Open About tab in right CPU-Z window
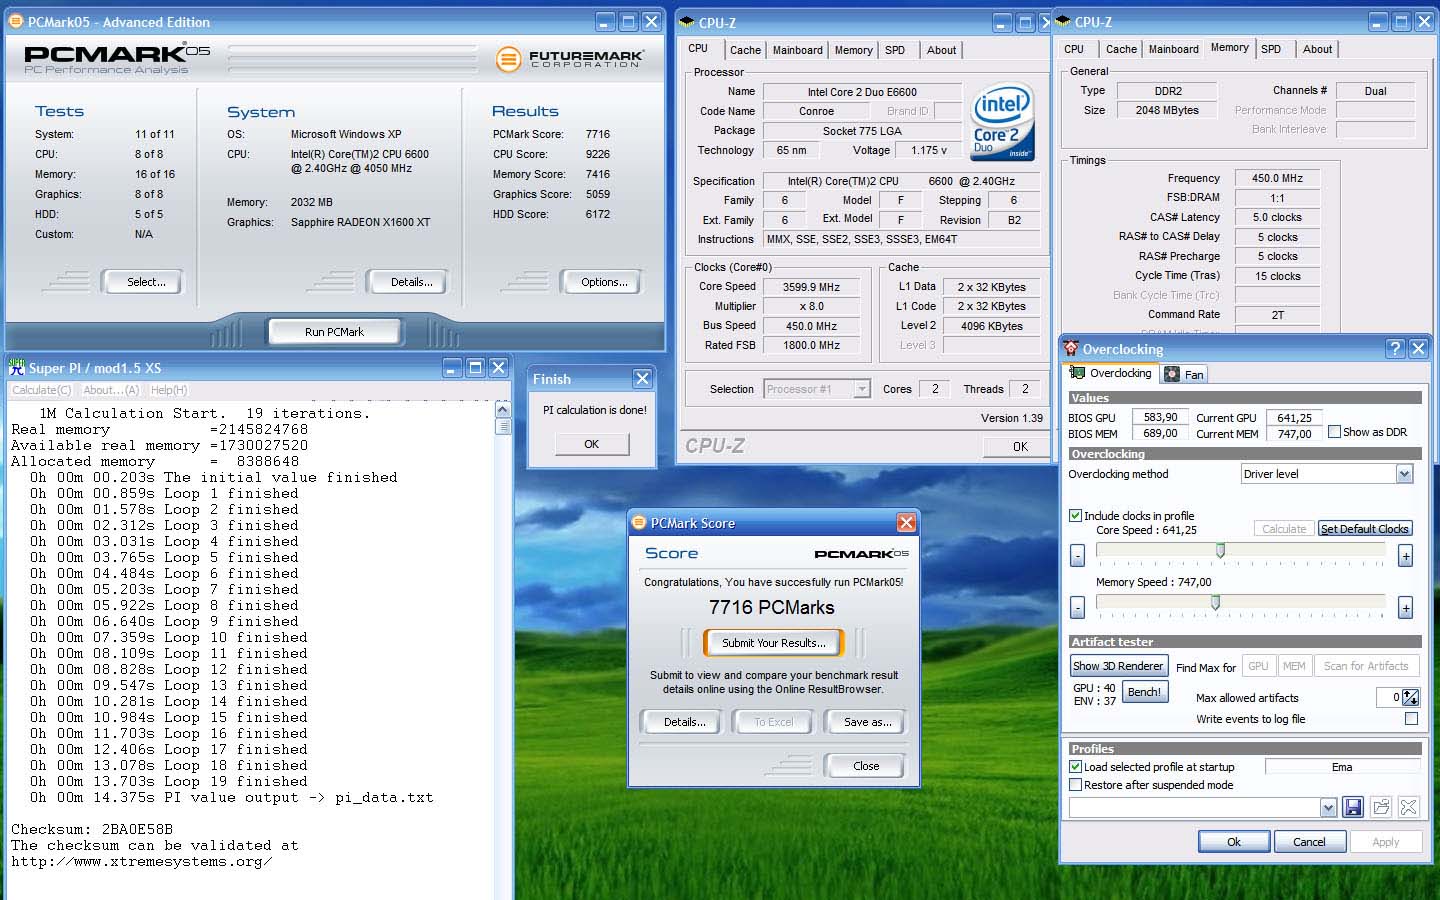Screen dimensions: 1440x900 (1317, 49)
